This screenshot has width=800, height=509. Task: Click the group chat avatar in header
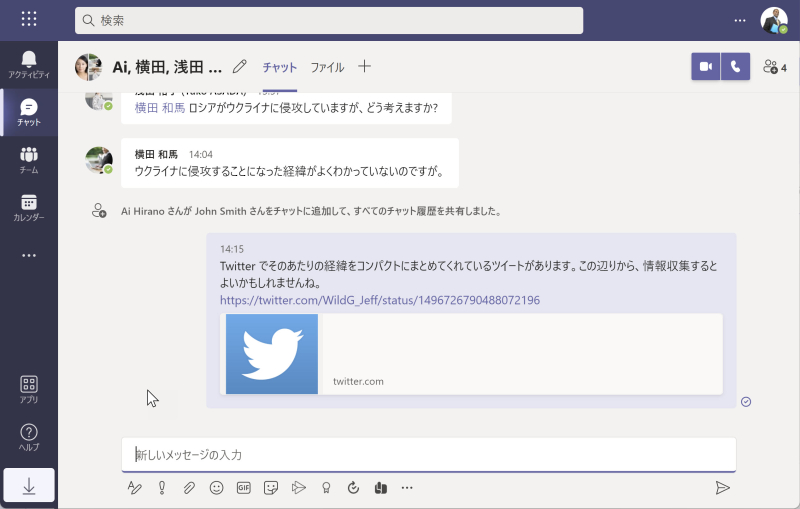(88, 67)
